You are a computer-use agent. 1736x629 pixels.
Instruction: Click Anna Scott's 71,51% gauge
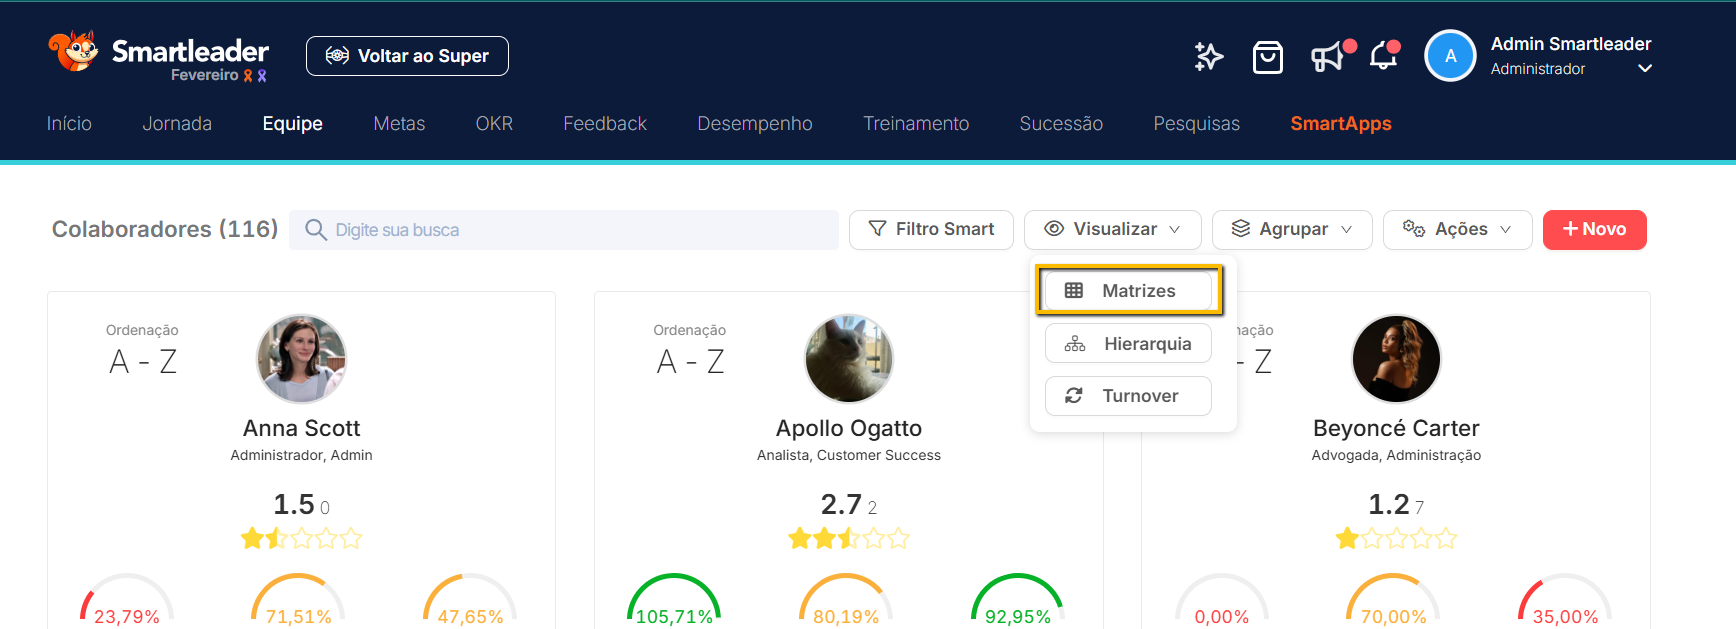click(x=298, y=600)
